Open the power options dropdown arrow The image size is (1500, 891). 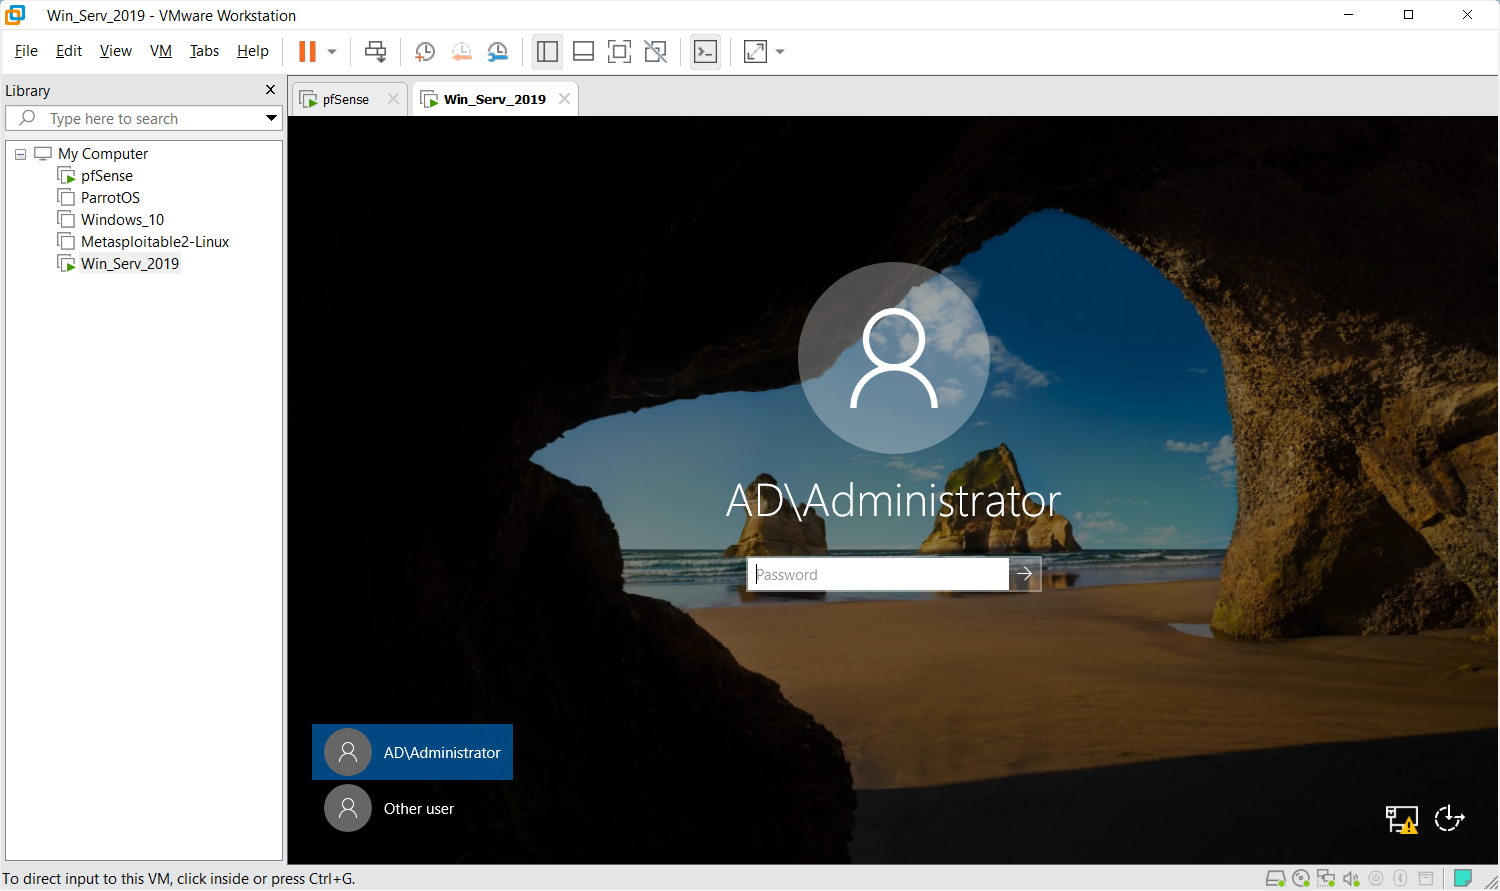click(332, 51)
